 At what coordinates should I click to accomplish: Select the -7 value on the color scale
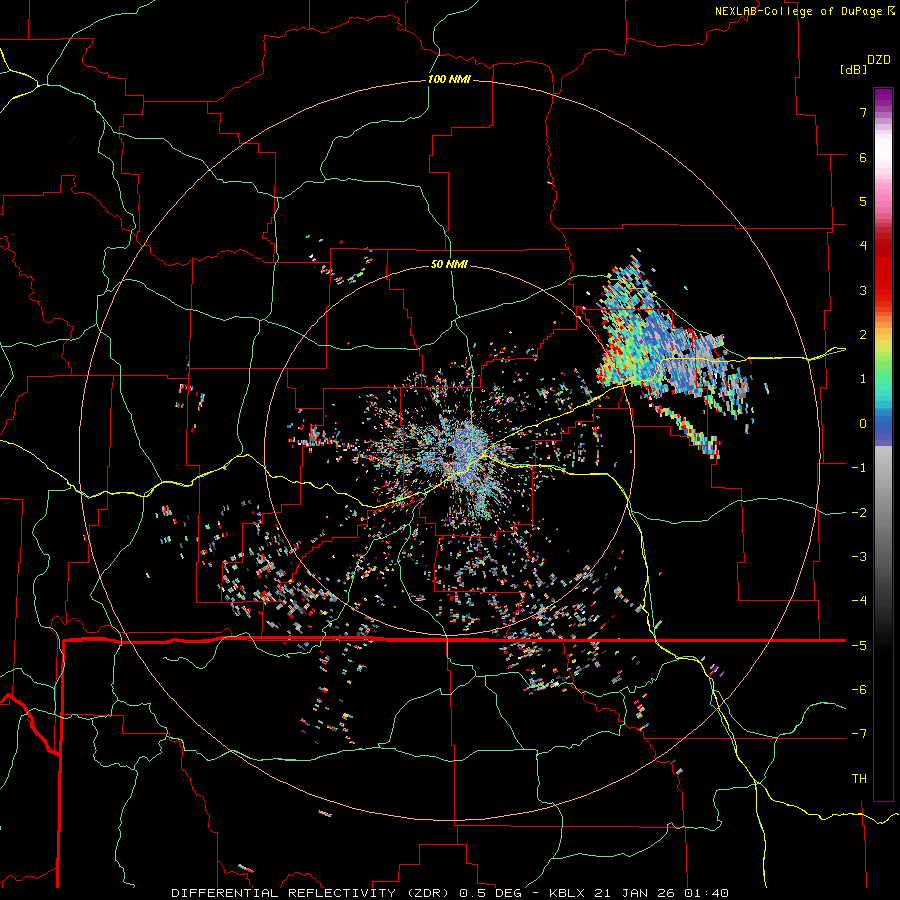click(x=859, y=734)
